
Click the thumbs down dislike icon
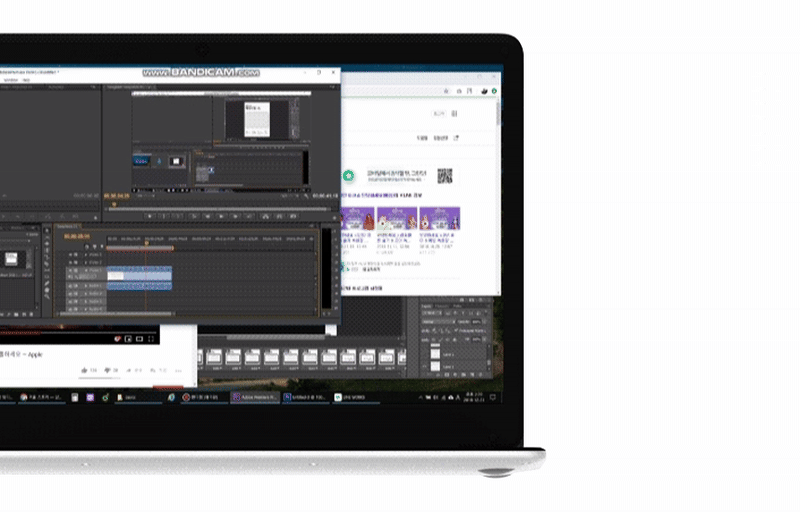tap(107, 370)
